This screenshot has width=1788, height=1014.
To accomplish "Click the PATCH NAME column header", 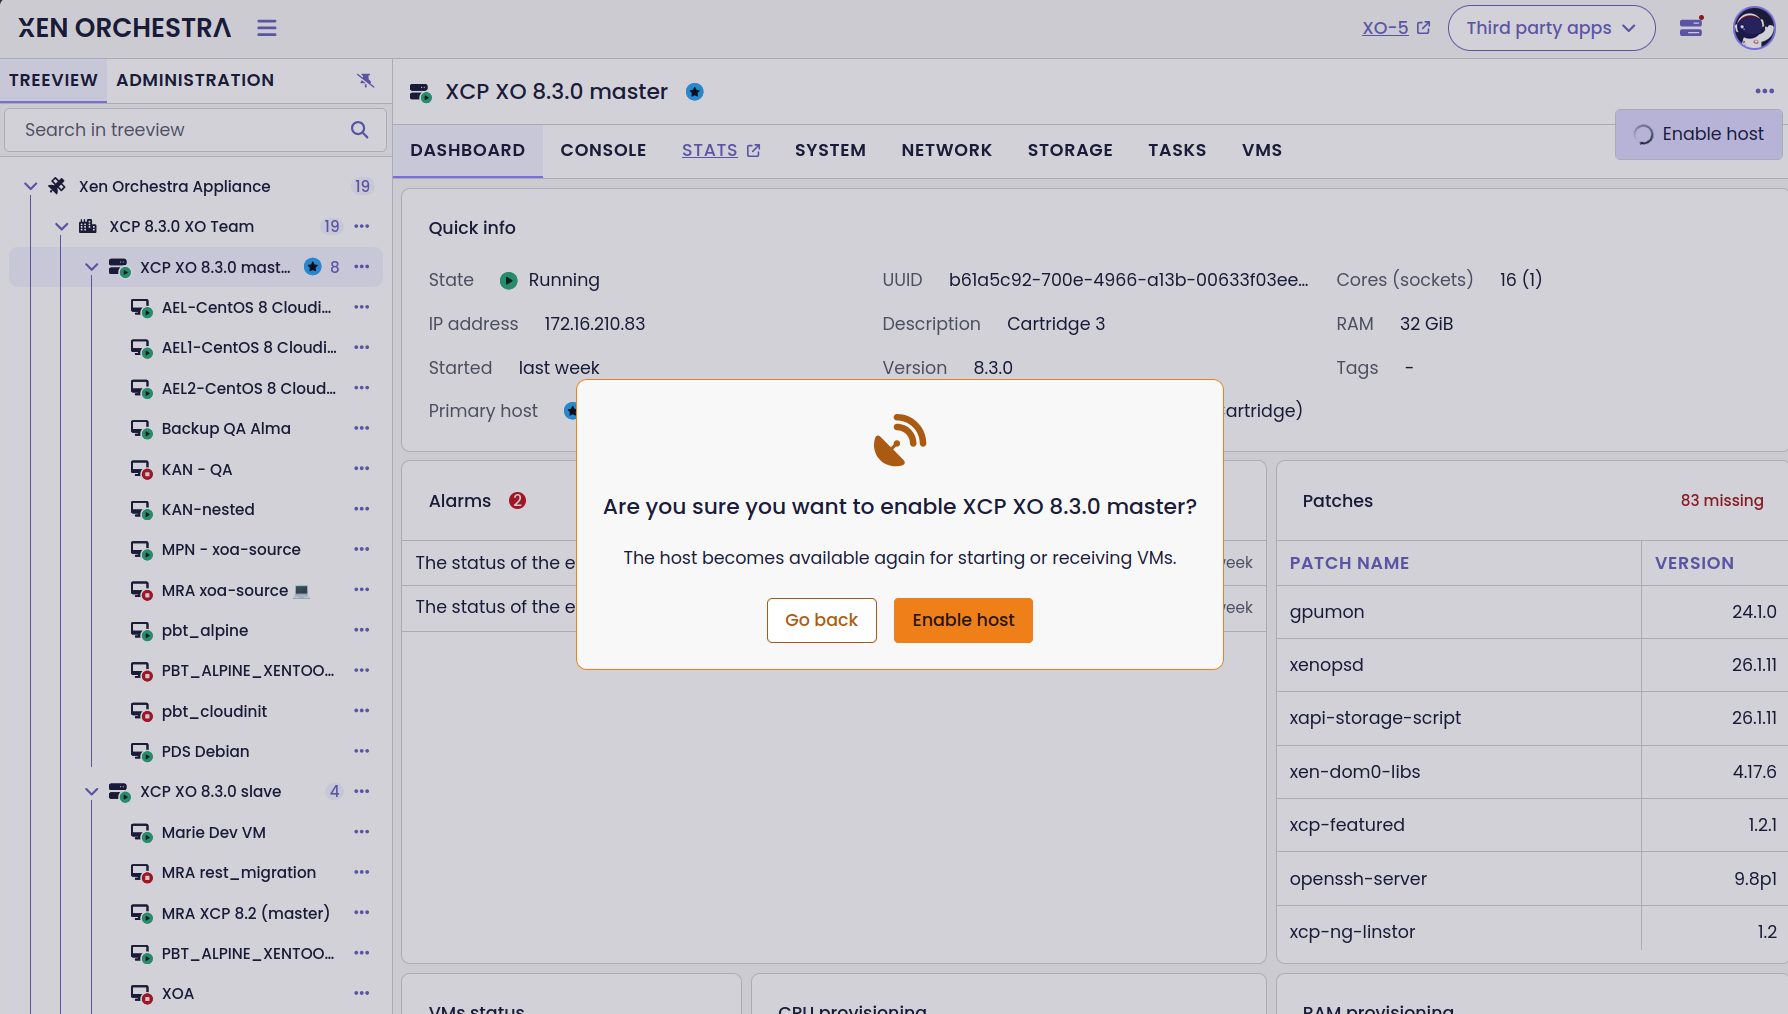I will coord(1349,563).
